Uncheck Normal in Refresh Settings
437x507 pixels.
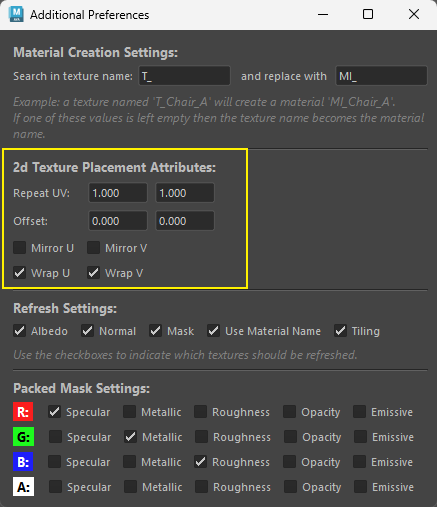[88, 331]
